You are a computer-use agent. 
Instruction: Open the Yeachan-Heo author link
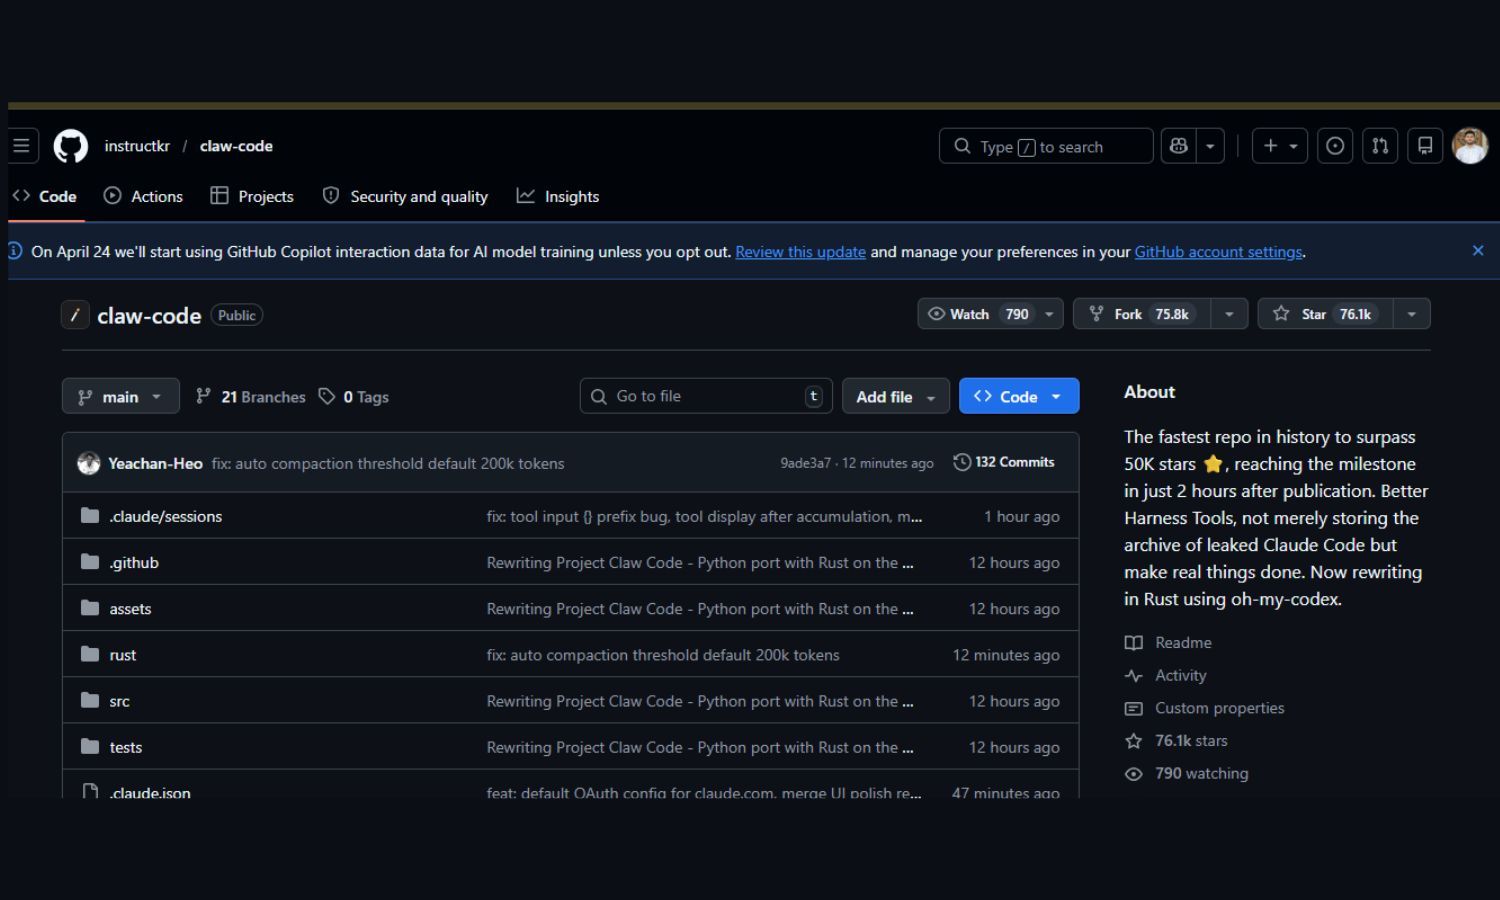pyautogui.click(x=155, y=463)
